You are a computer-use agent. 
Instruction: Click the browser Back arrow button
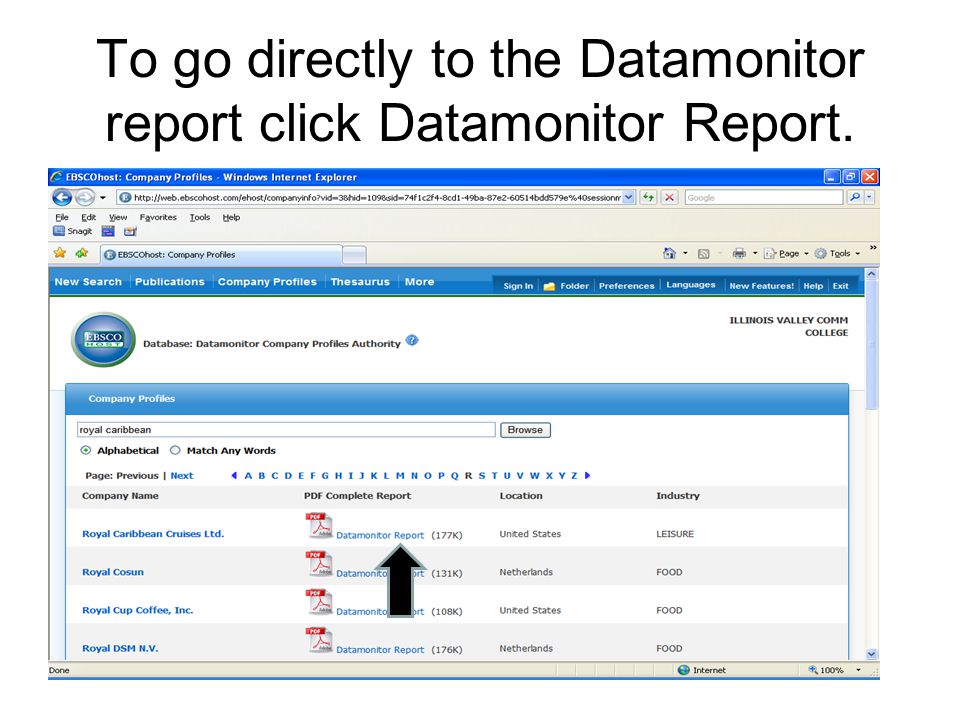pyautogui.click(x=62, y=197)
